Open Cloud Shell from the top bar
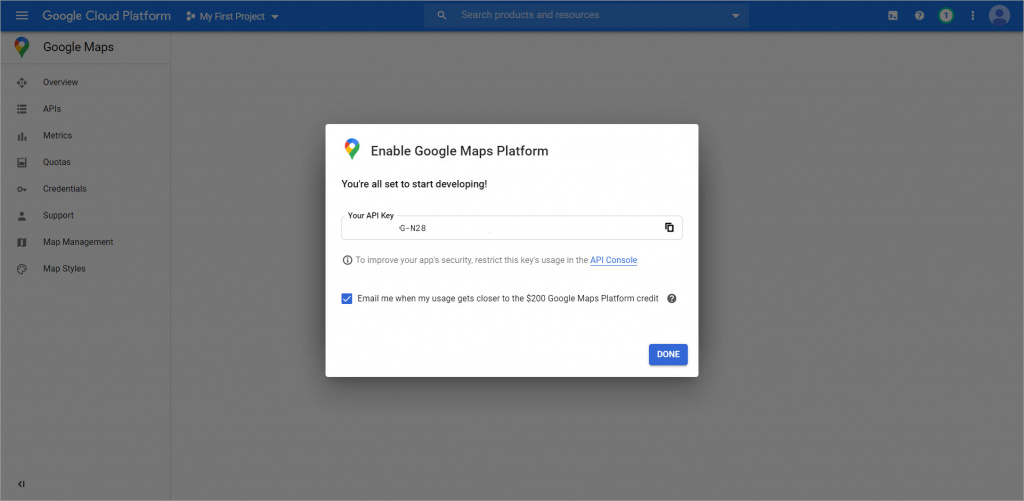The width and height of the screenshot is (1024, 501). [x=893, y=16]
